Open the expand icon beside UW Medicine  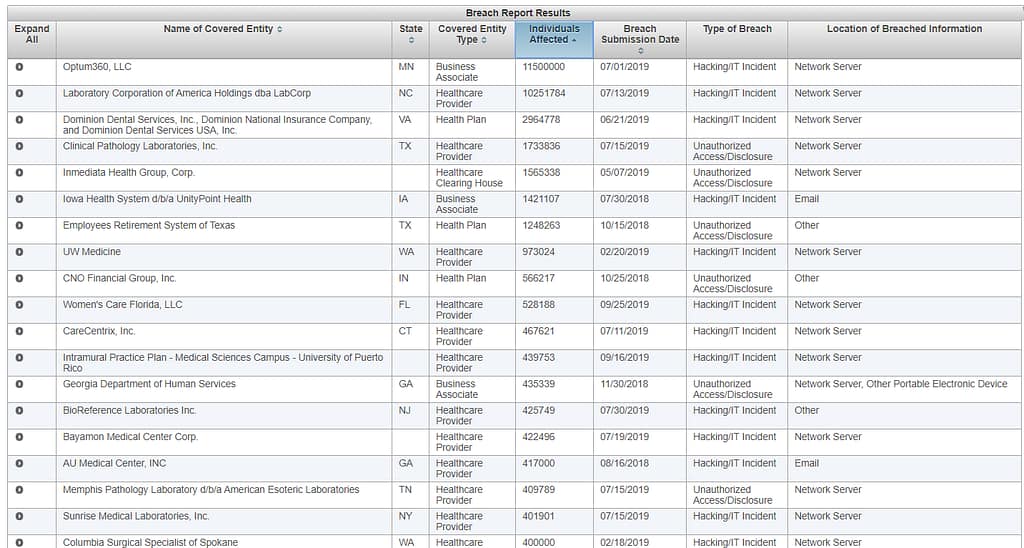pos(19,252)
